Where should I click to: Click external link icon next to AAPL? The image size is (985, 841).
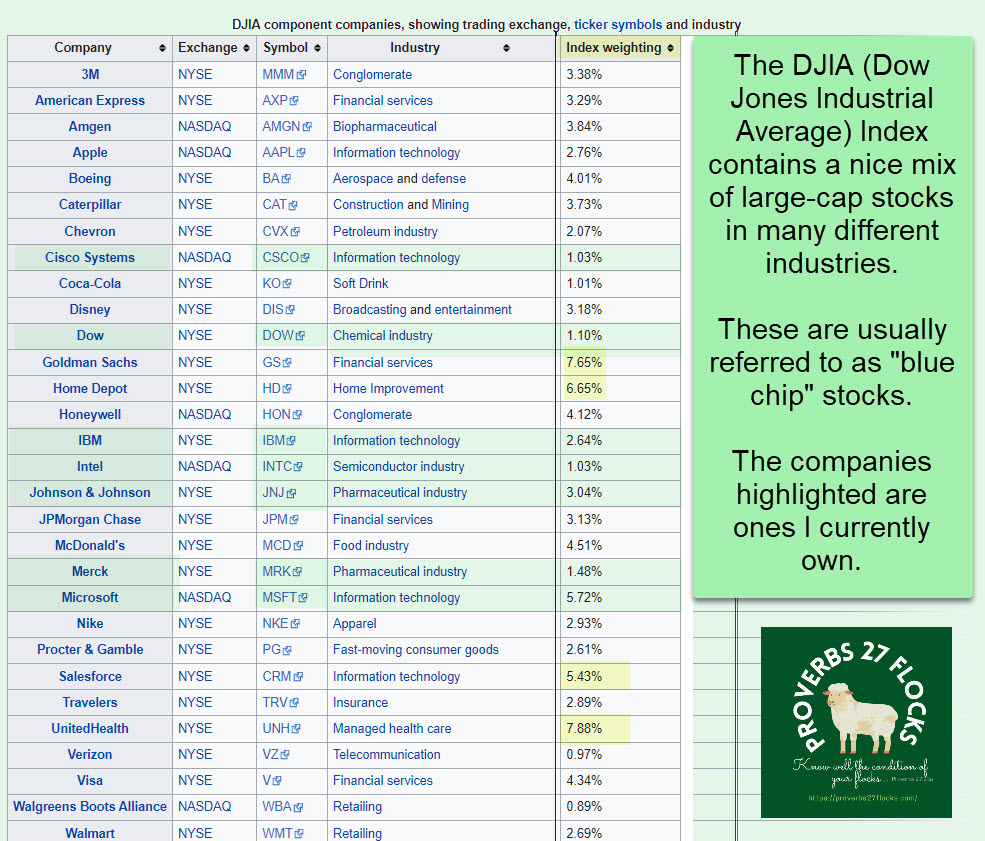click(301, 153)
